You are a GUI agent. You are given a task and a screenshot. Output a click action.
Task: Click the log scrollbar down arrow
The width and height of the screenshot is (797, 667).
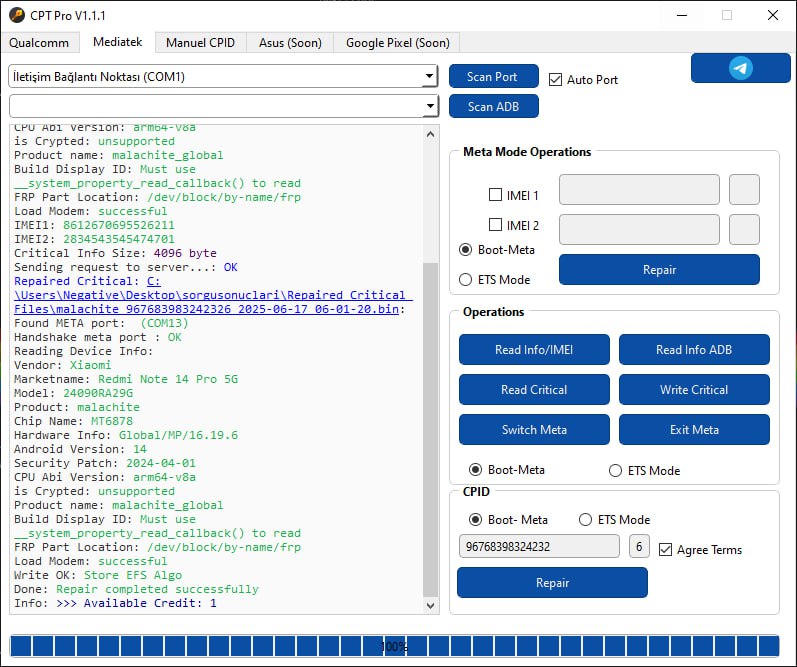431,605
